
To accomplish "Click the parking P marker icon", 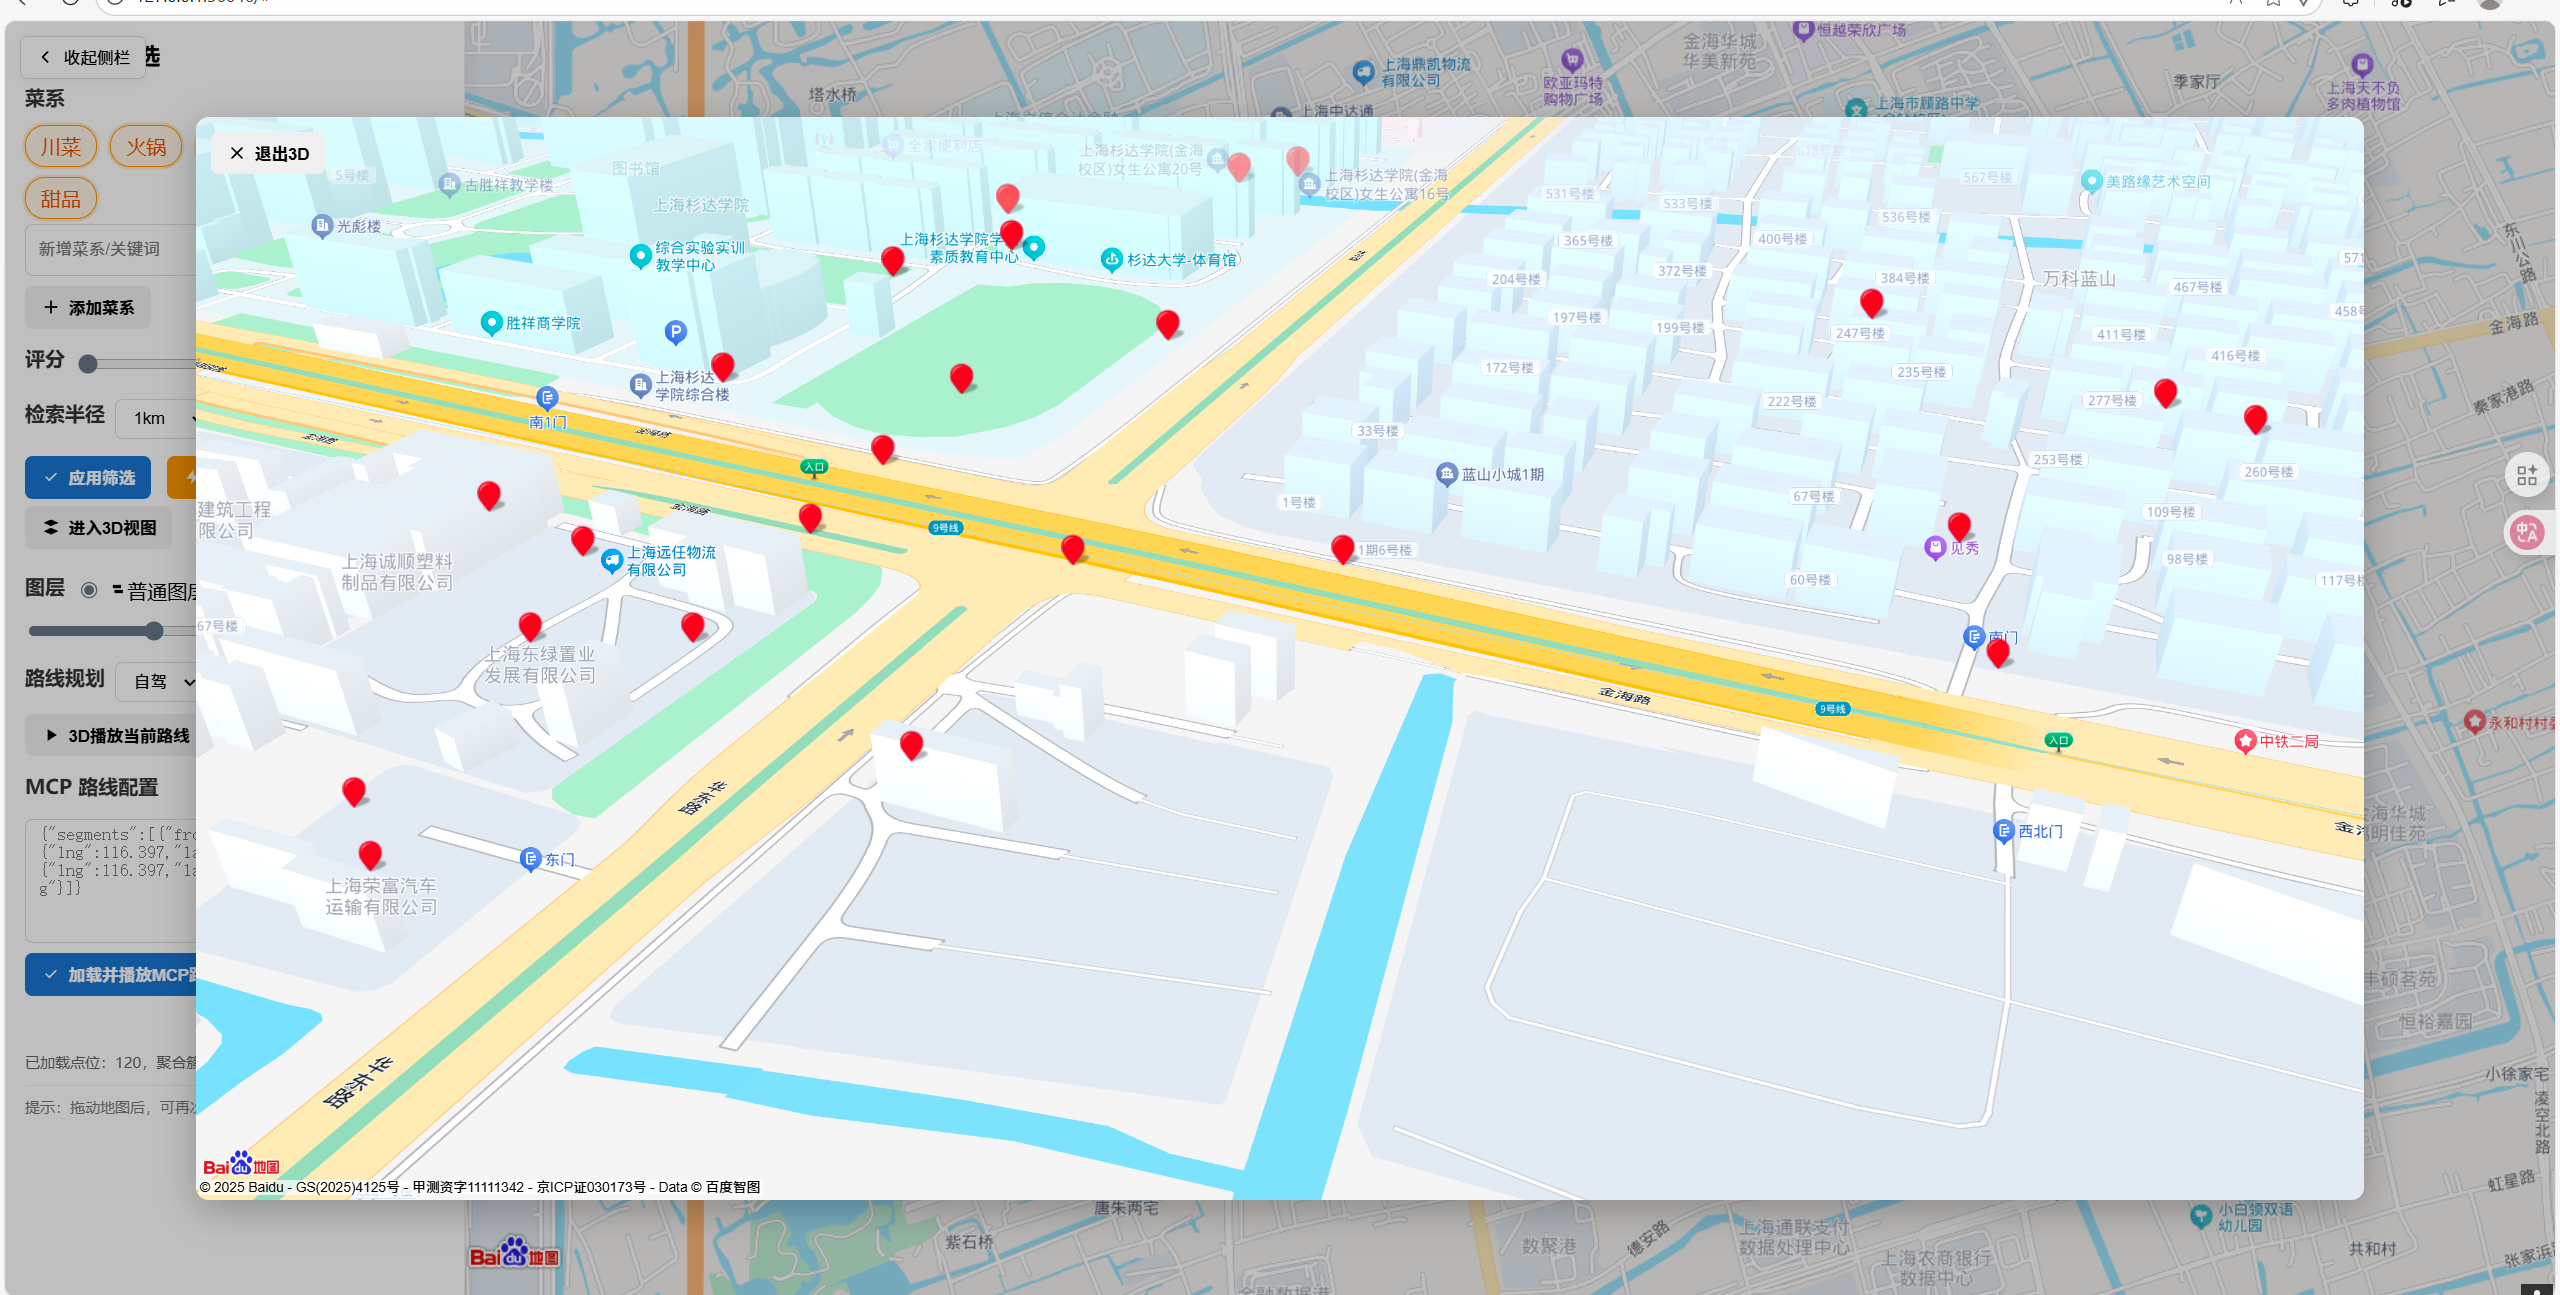I will [676, 331].
